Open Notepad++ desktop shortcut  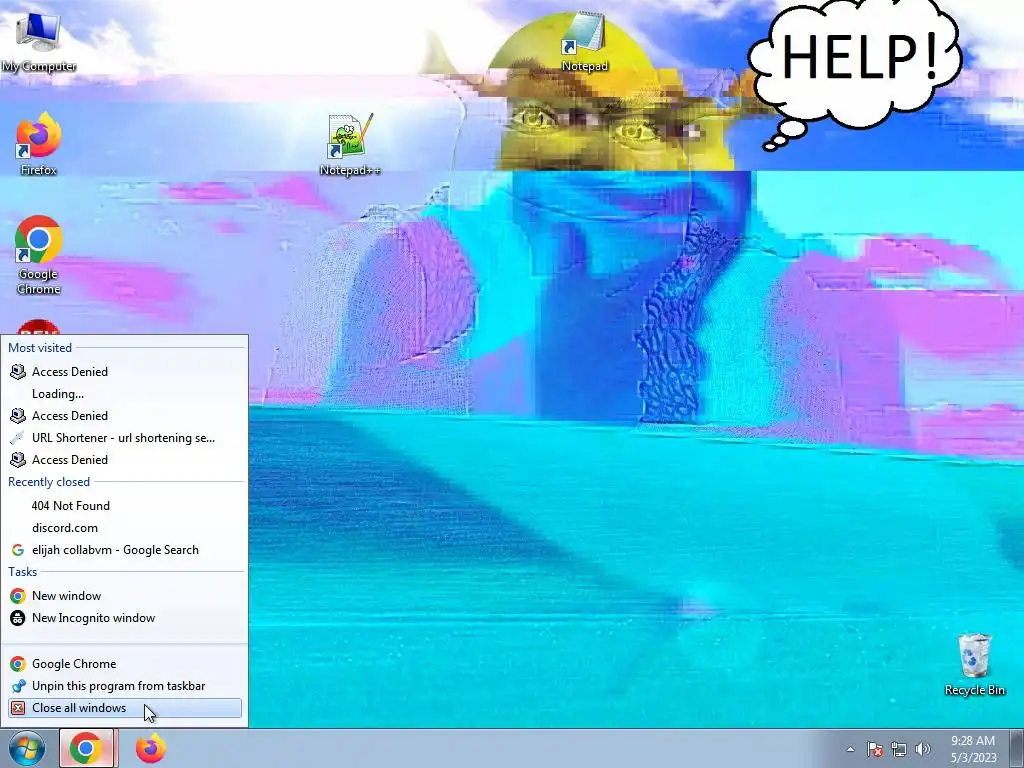click(x=350, y=144)
